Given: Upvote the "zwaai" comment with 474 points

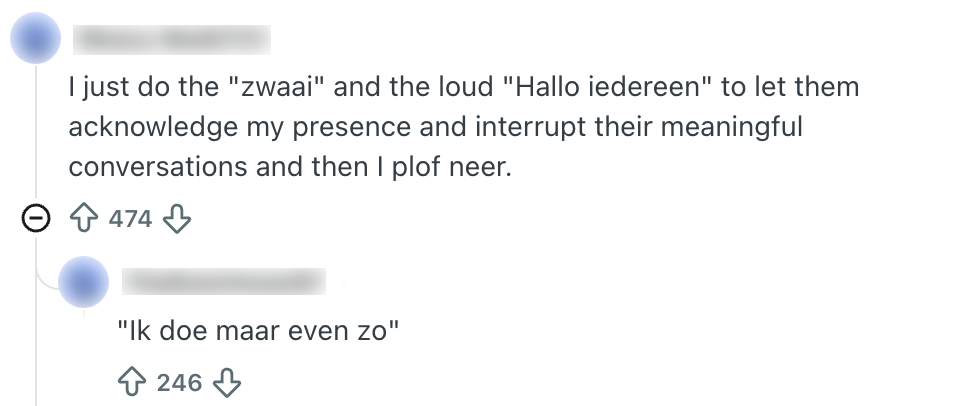Looking at the screenshot, I should coord(85,219).
